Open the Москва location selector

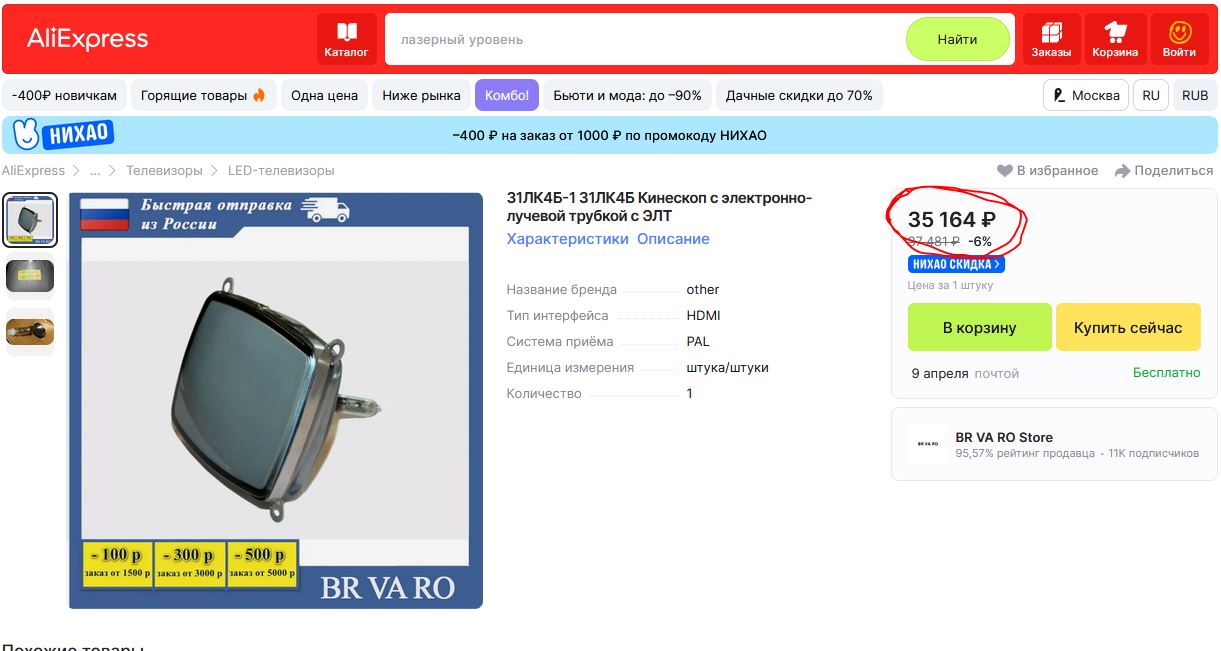click(1085, 96)
